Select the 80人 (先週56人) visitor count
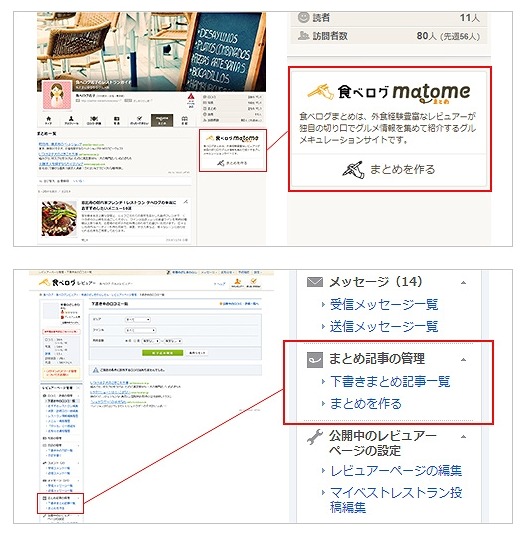Viewport: 528px width, 536px height. (x=448, y=36)
